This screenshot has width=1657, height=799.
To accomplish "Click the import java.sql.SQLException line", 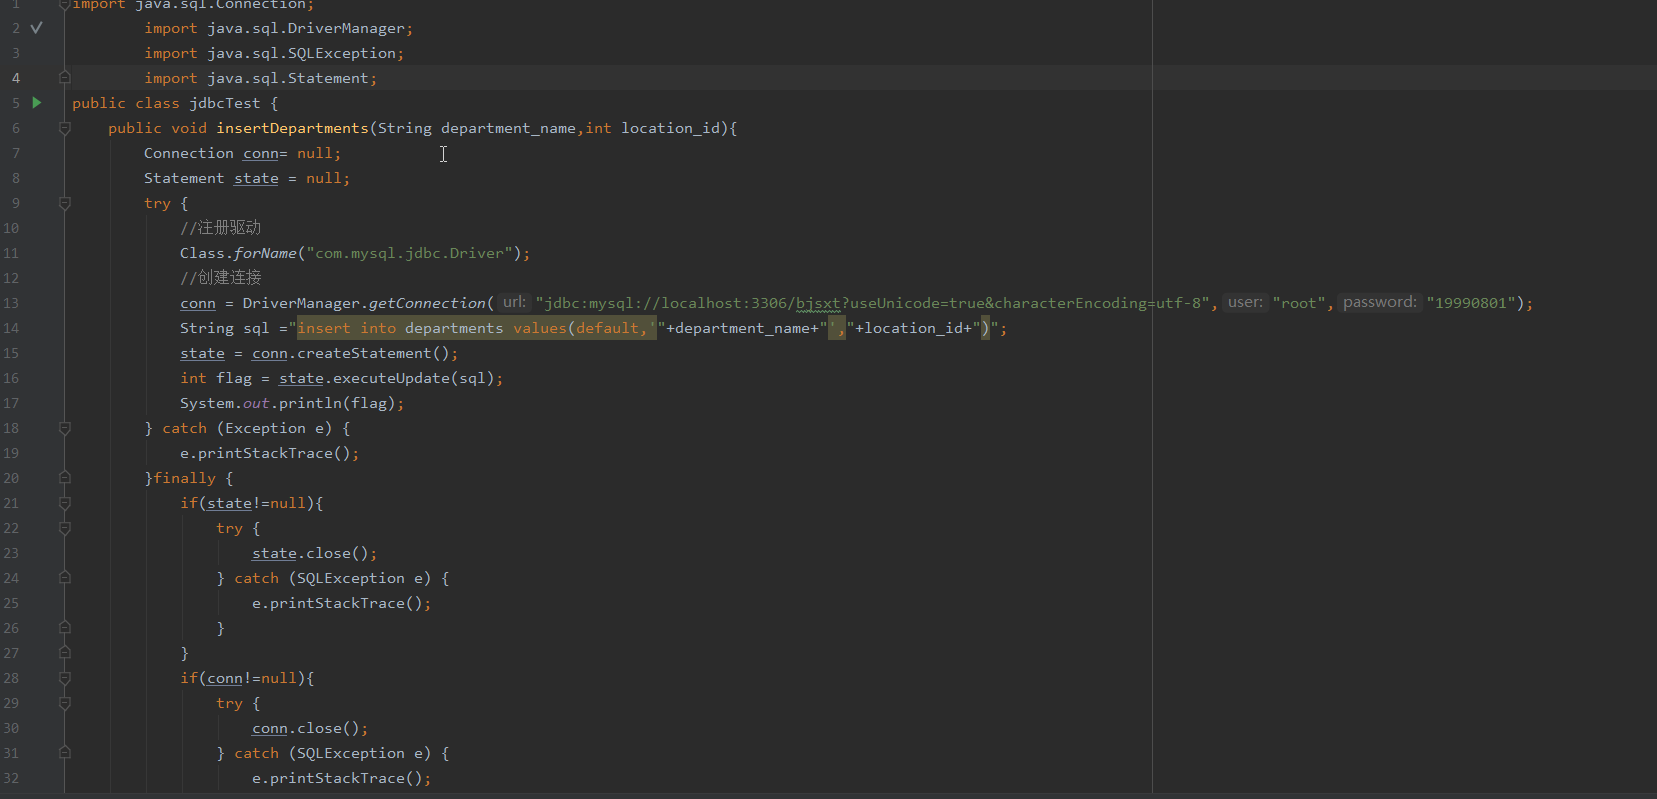I will click(x=274, y=53).
